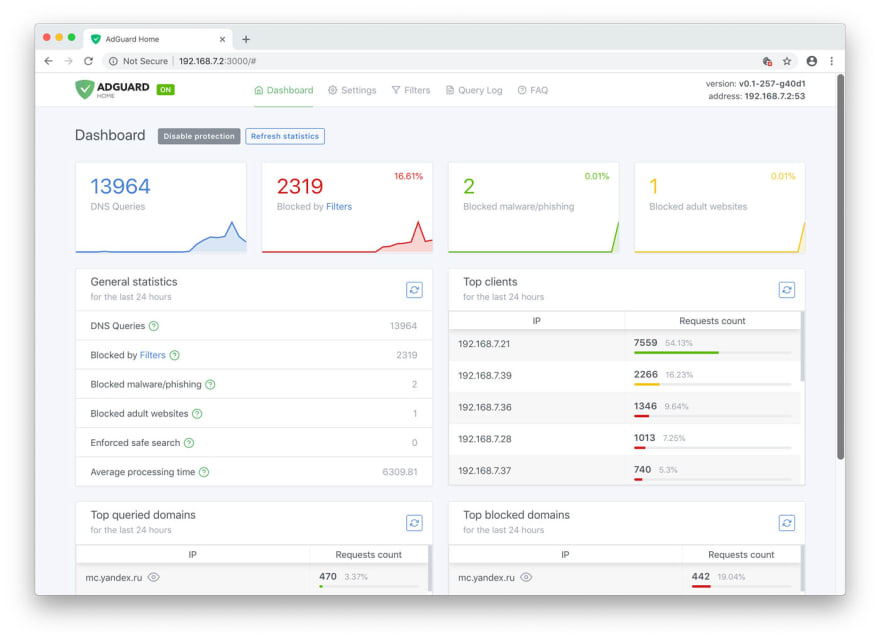Show mc.yandex.ru details in Top blocked domains
This screenshot has height=641, width=880.
tap(525, 577)
